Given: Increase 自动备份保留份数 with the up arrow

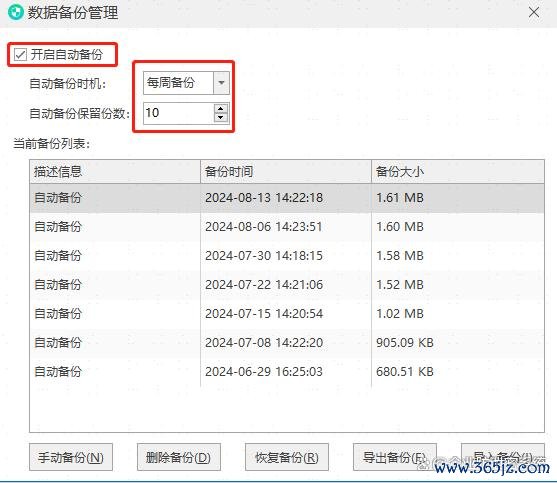Looking at the screenshot, I should [221, 108].
